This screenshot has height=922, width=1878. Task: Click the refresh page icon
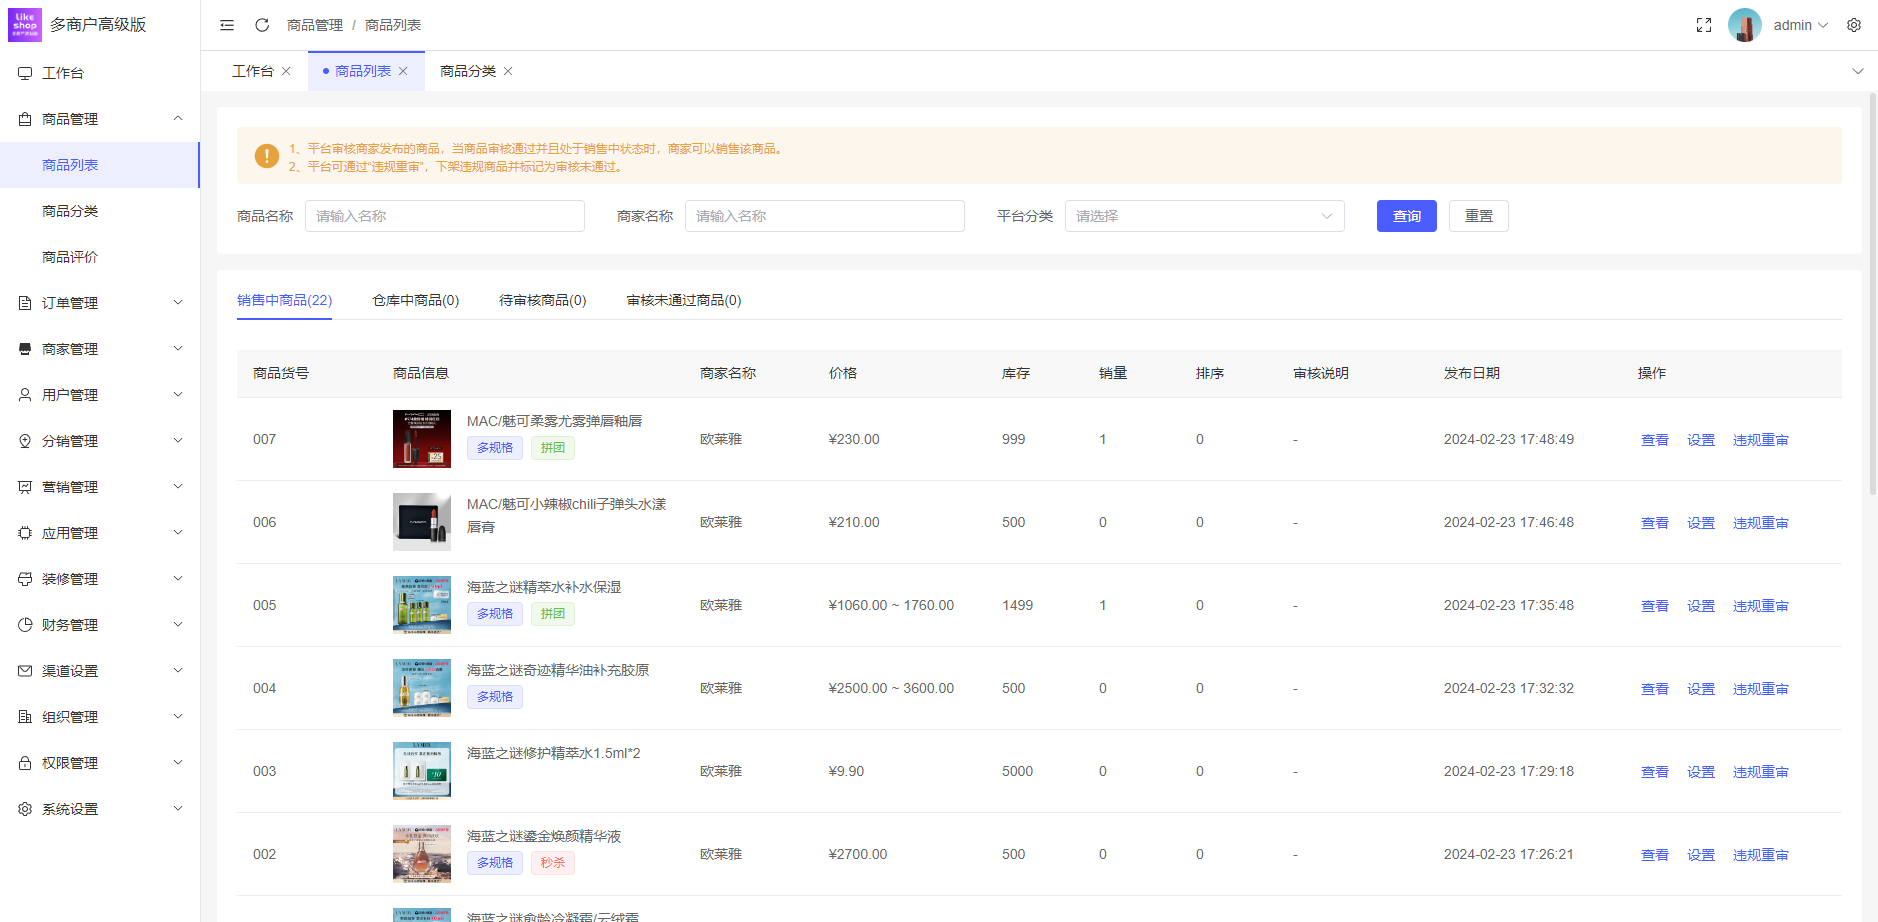(262, 25)
